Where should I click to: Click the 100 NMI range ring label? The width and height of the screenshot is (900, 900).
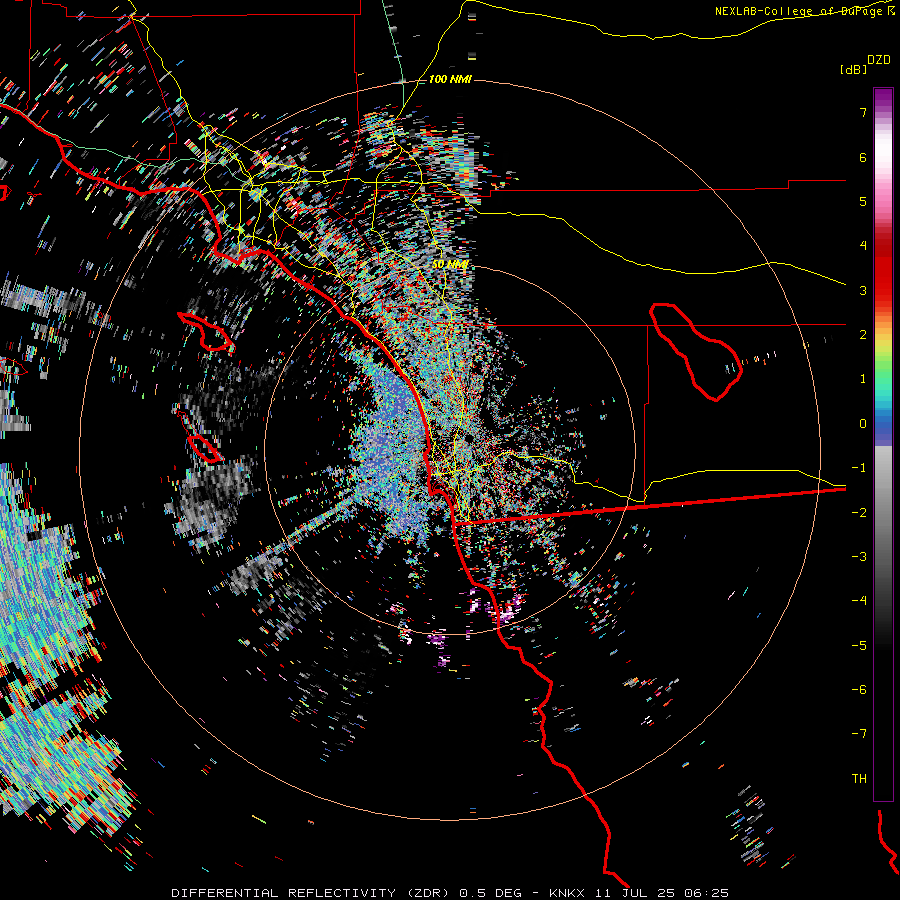point(450,79)
